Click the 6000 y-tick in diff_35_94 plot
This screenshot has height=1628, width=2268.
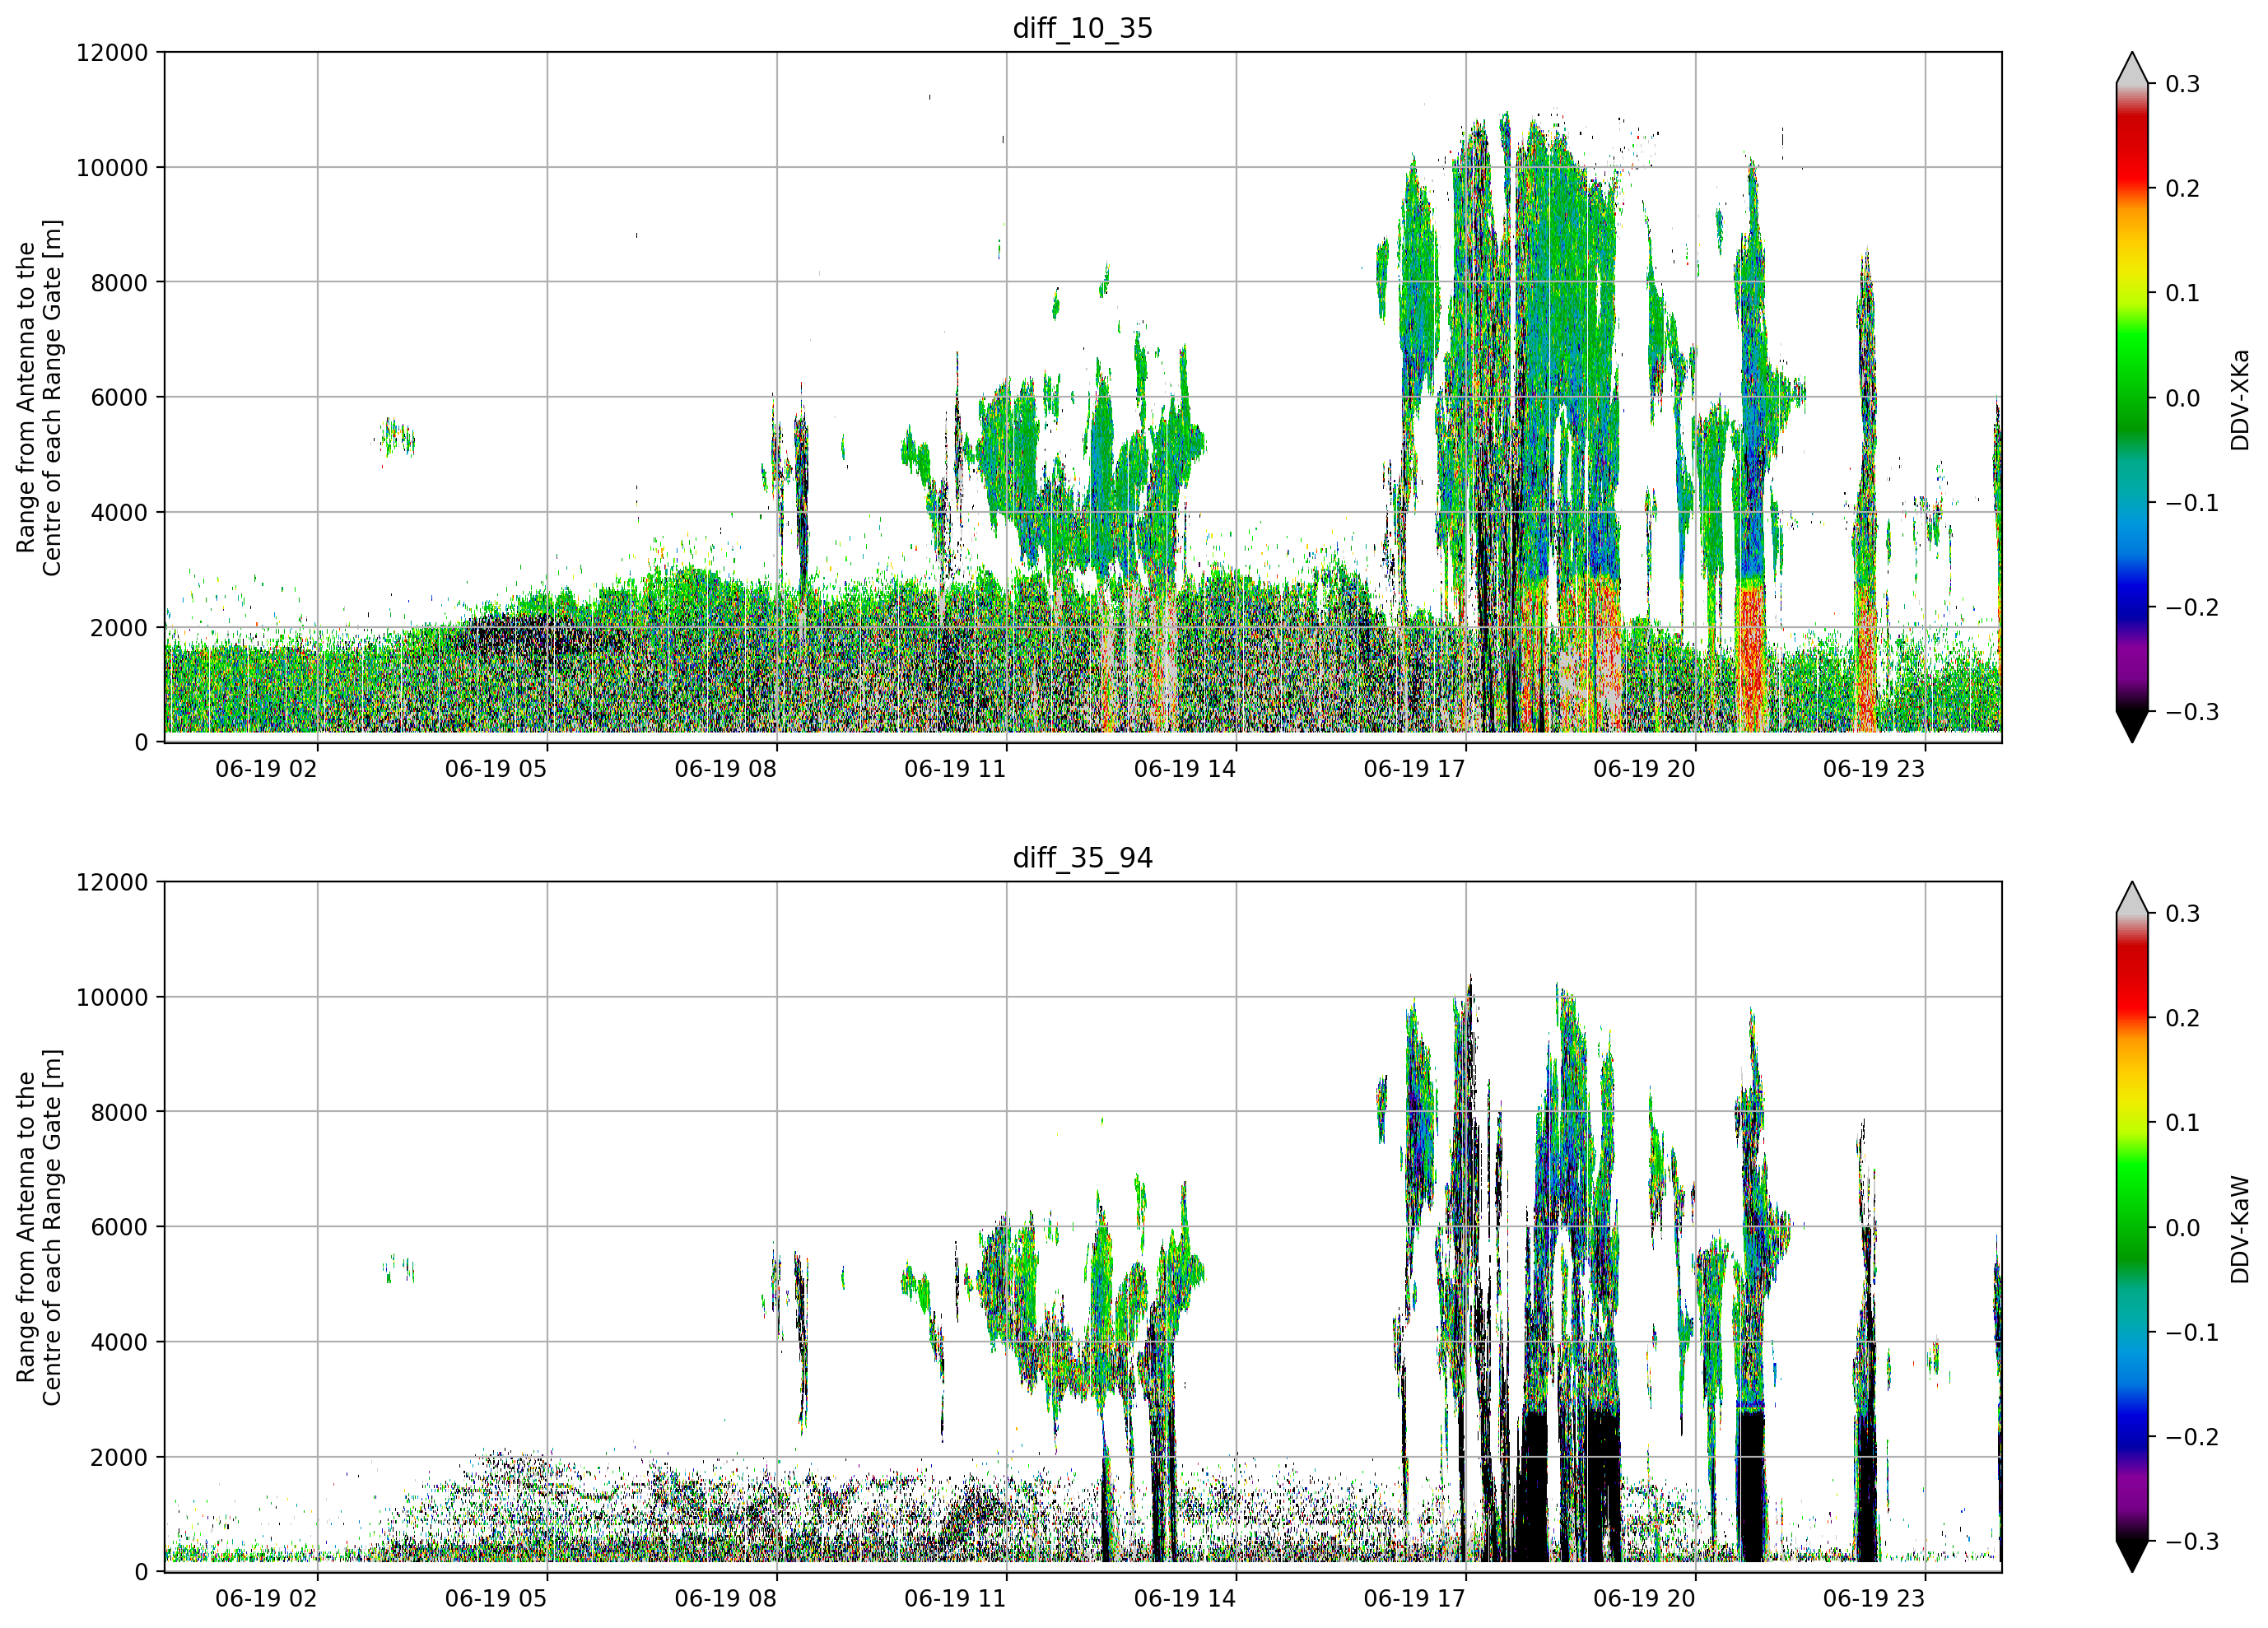tap(119, 1228)
